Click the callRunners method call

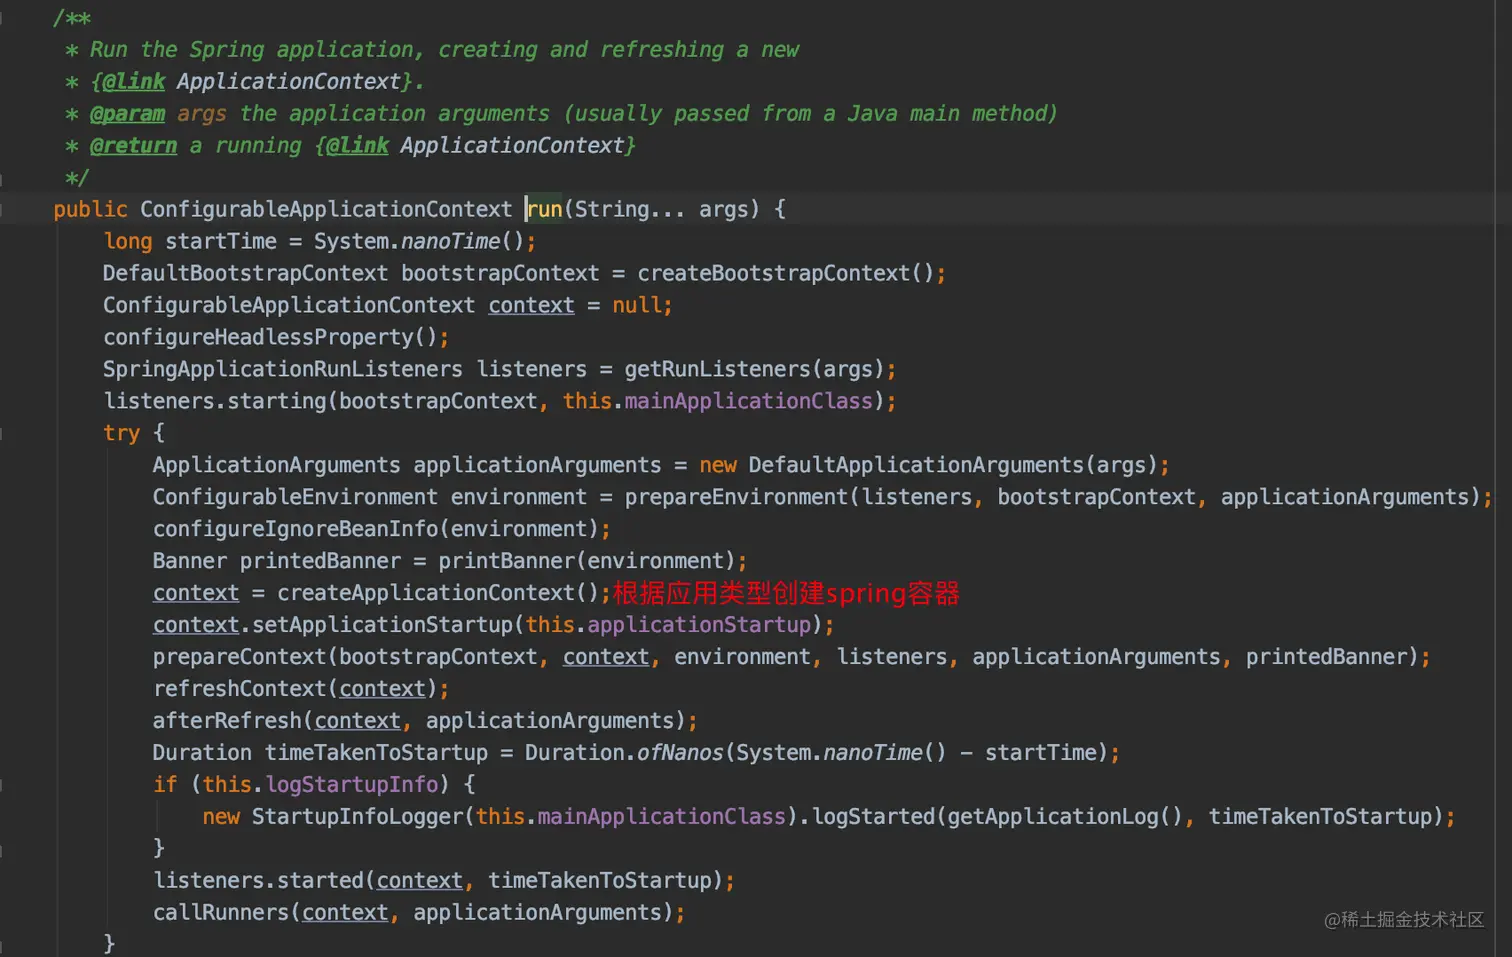pyautogui.click(x=220, y=913)
